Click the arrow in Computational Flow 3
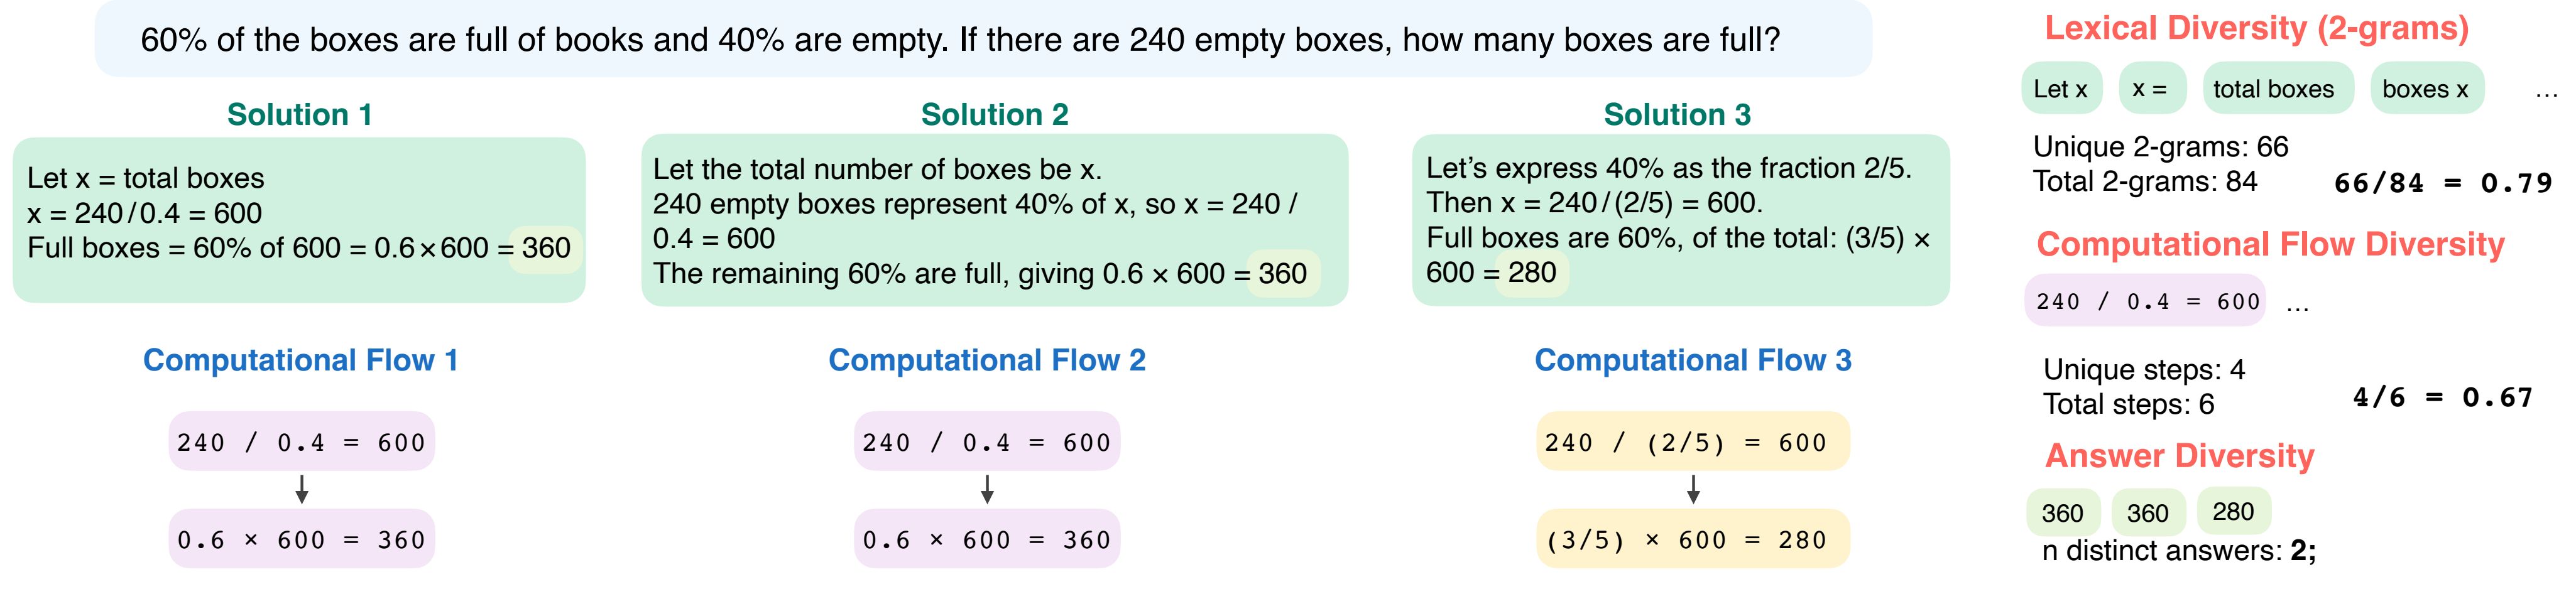 [1693, 489]
